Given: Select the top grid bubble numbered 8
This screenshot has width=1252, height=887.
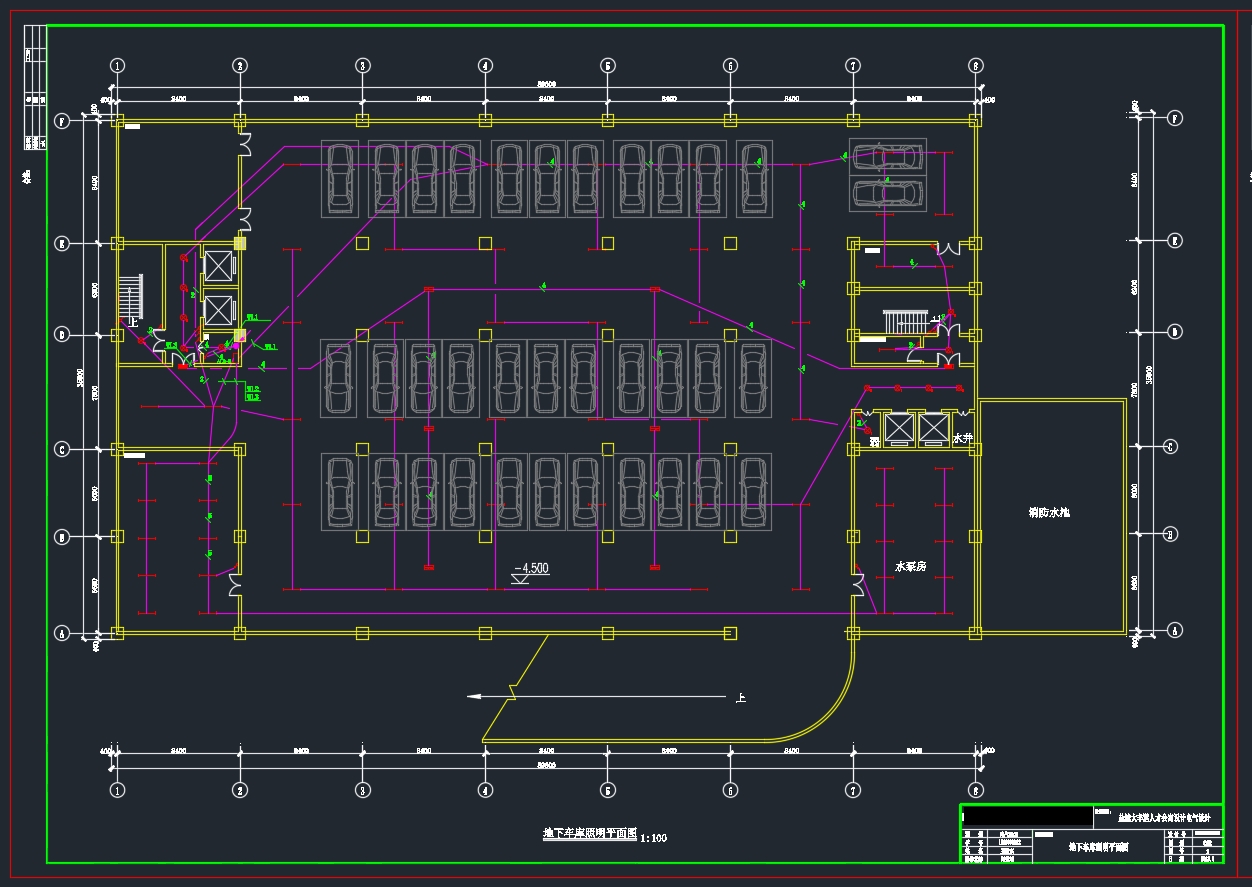Looking at the screenshot, I should point(976,66).
